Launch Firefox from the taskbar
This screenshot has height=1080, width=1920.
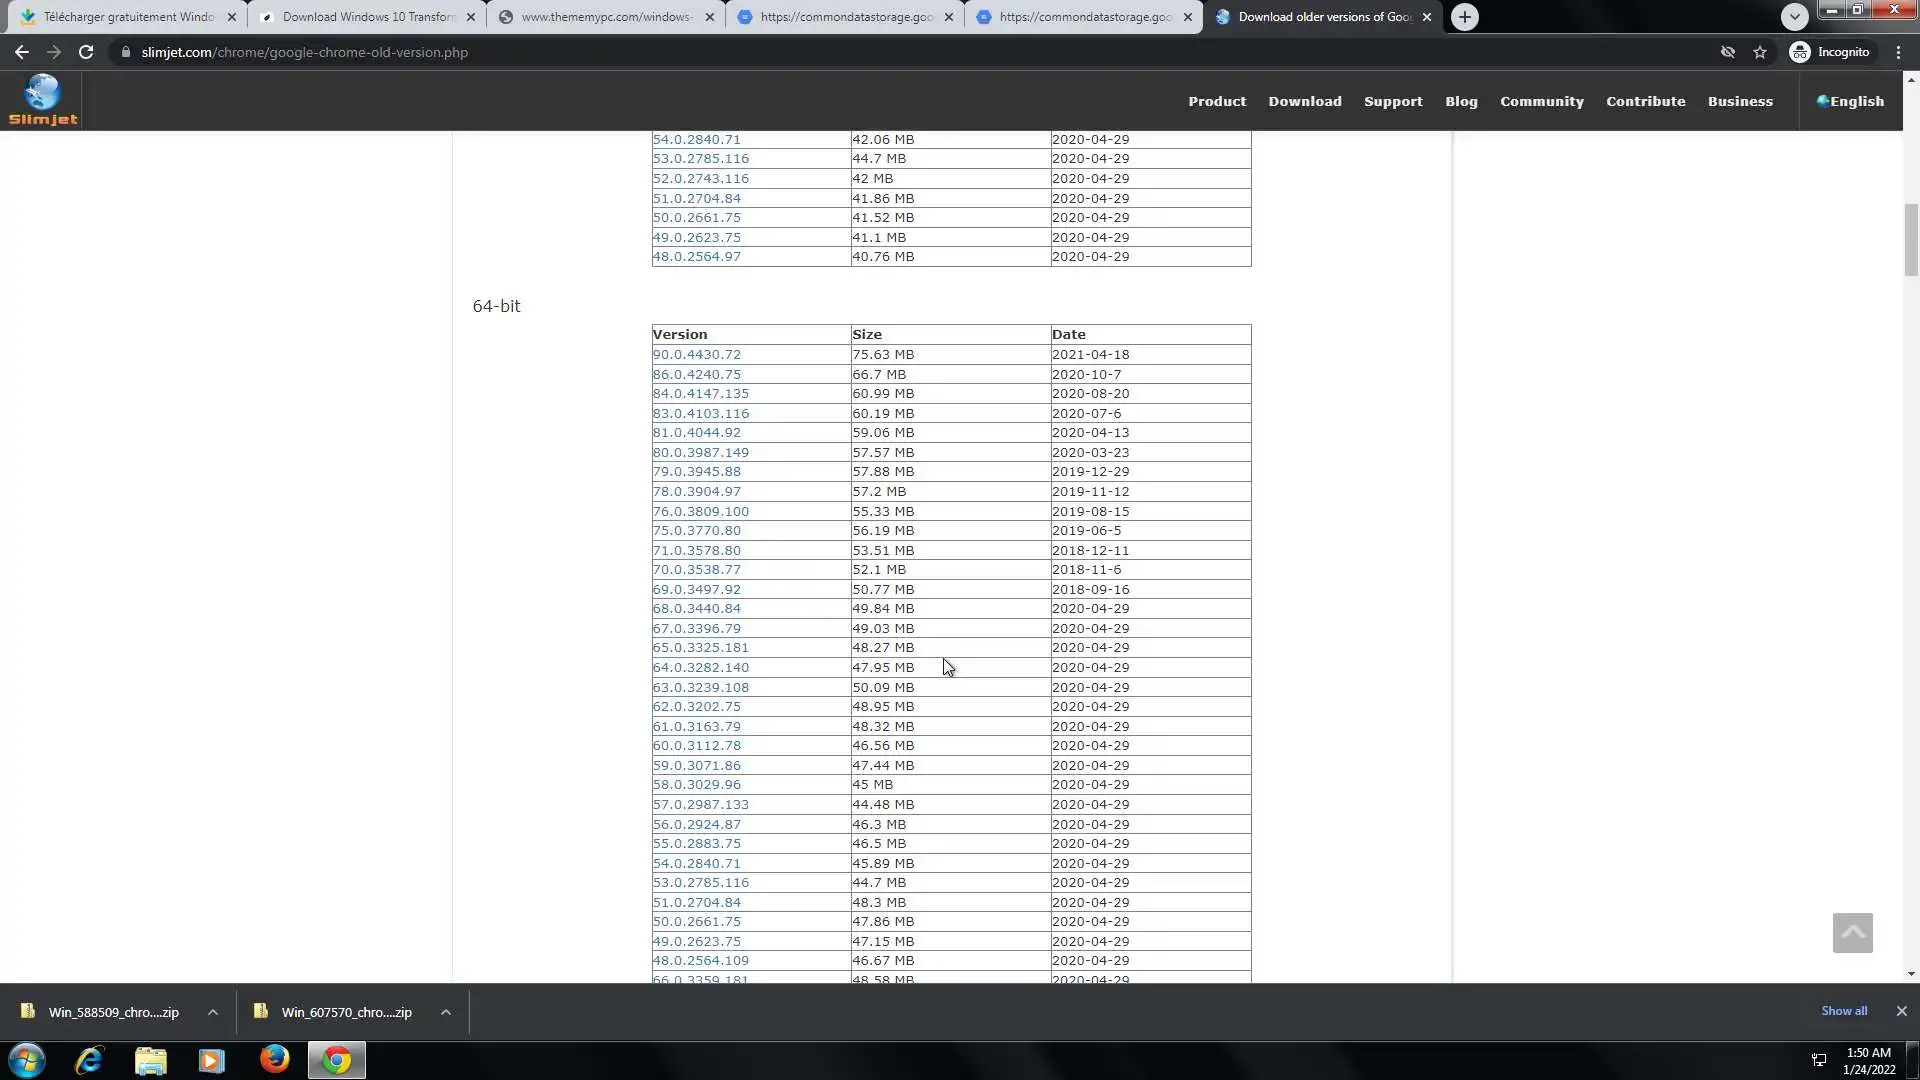point(274,1060)
